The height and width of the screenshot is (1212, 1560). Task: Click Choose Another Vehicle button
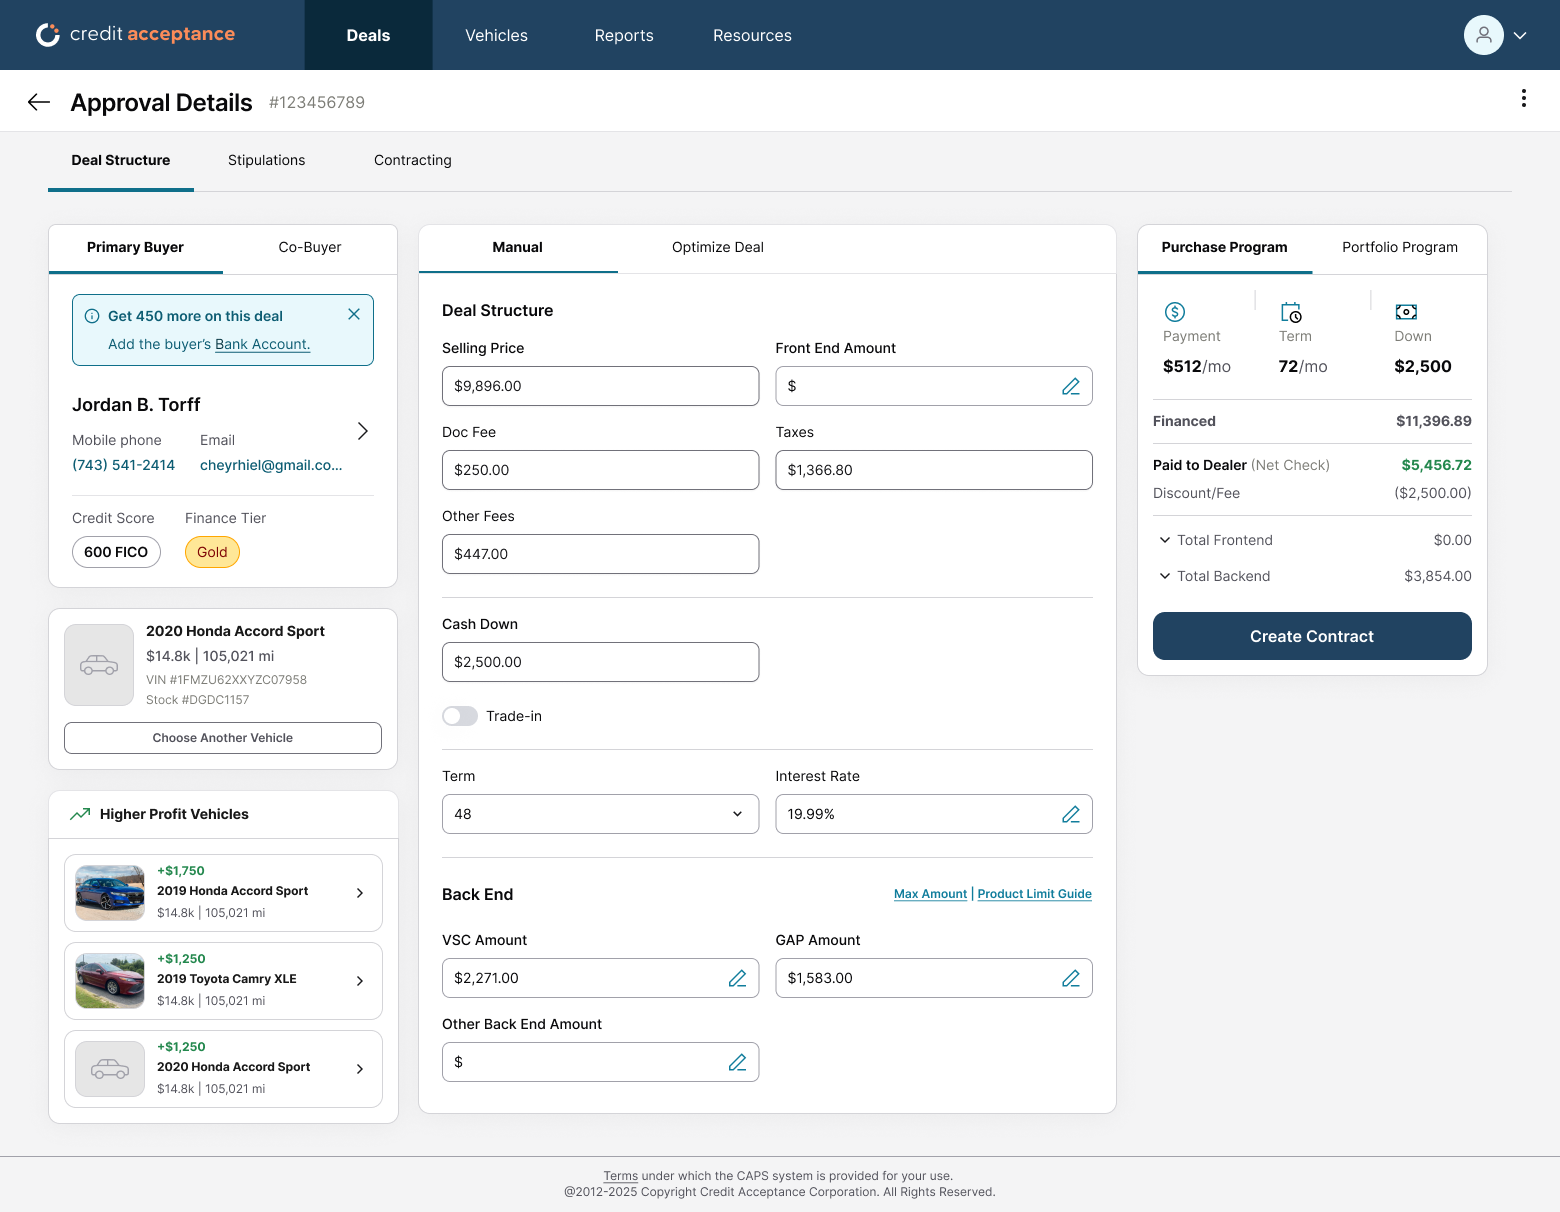pyautogui.click(x=223, y=738)
